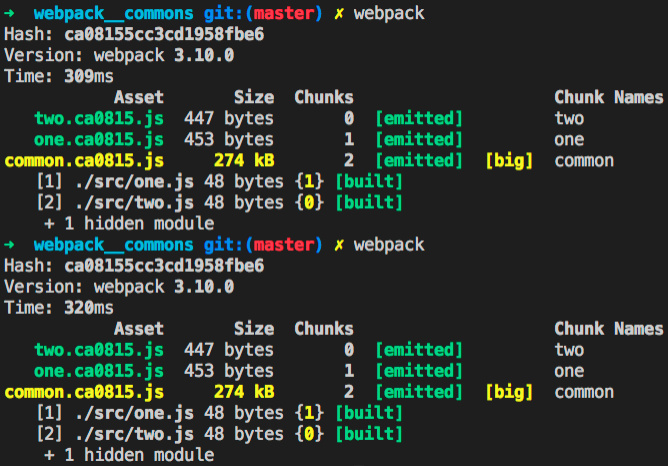The width and height of the screenshot is (668, 466).
Task: Click the typed 'webpack' command on the first prompt
Action: [389, 14]
